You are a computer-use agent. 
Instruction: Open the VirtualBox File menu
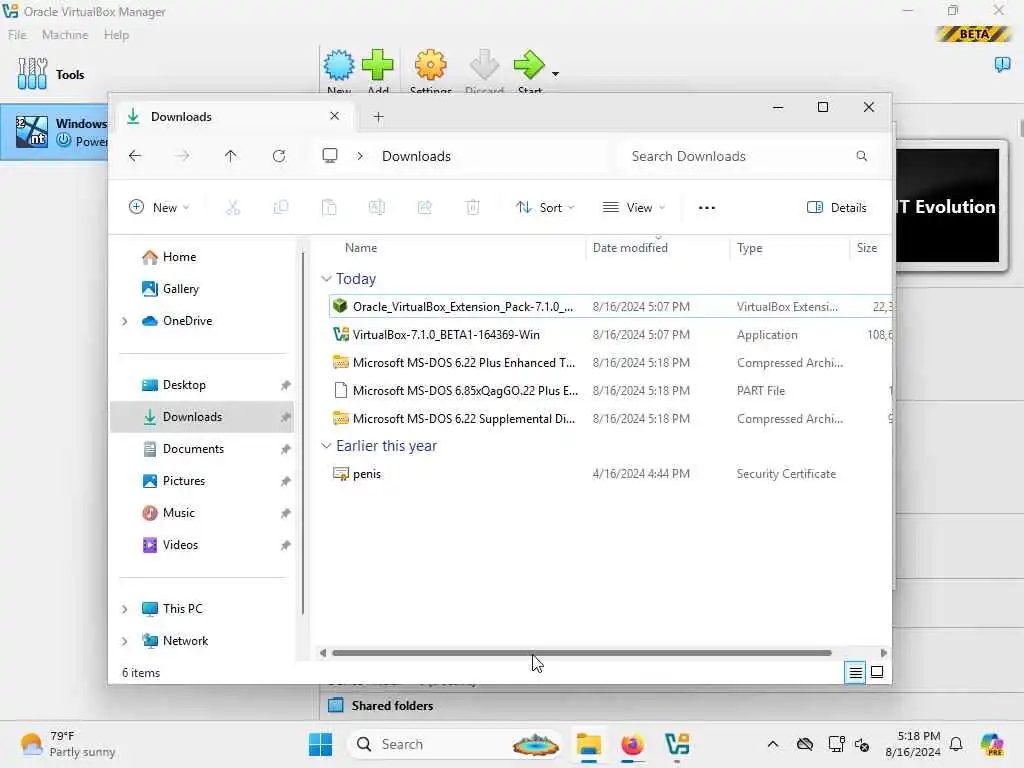[17, 35]
